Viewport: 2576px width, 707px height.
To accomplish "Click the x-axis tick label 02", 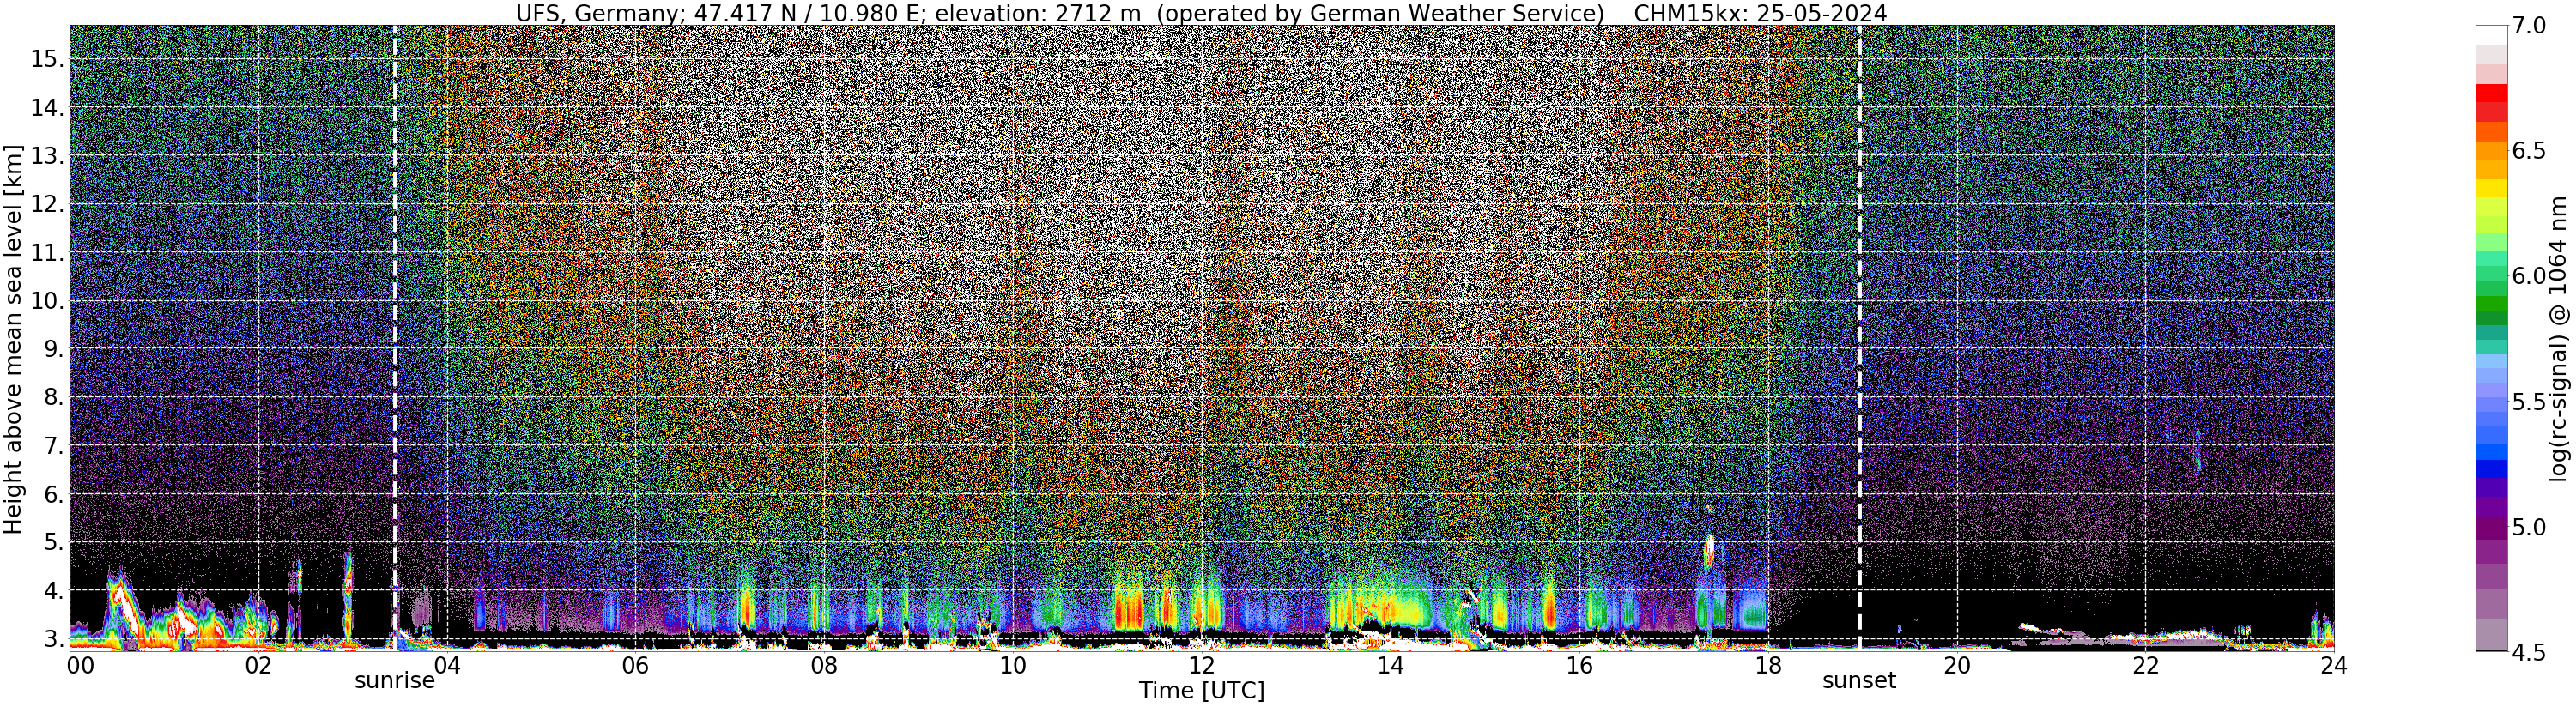I will (x=258, y=665).
